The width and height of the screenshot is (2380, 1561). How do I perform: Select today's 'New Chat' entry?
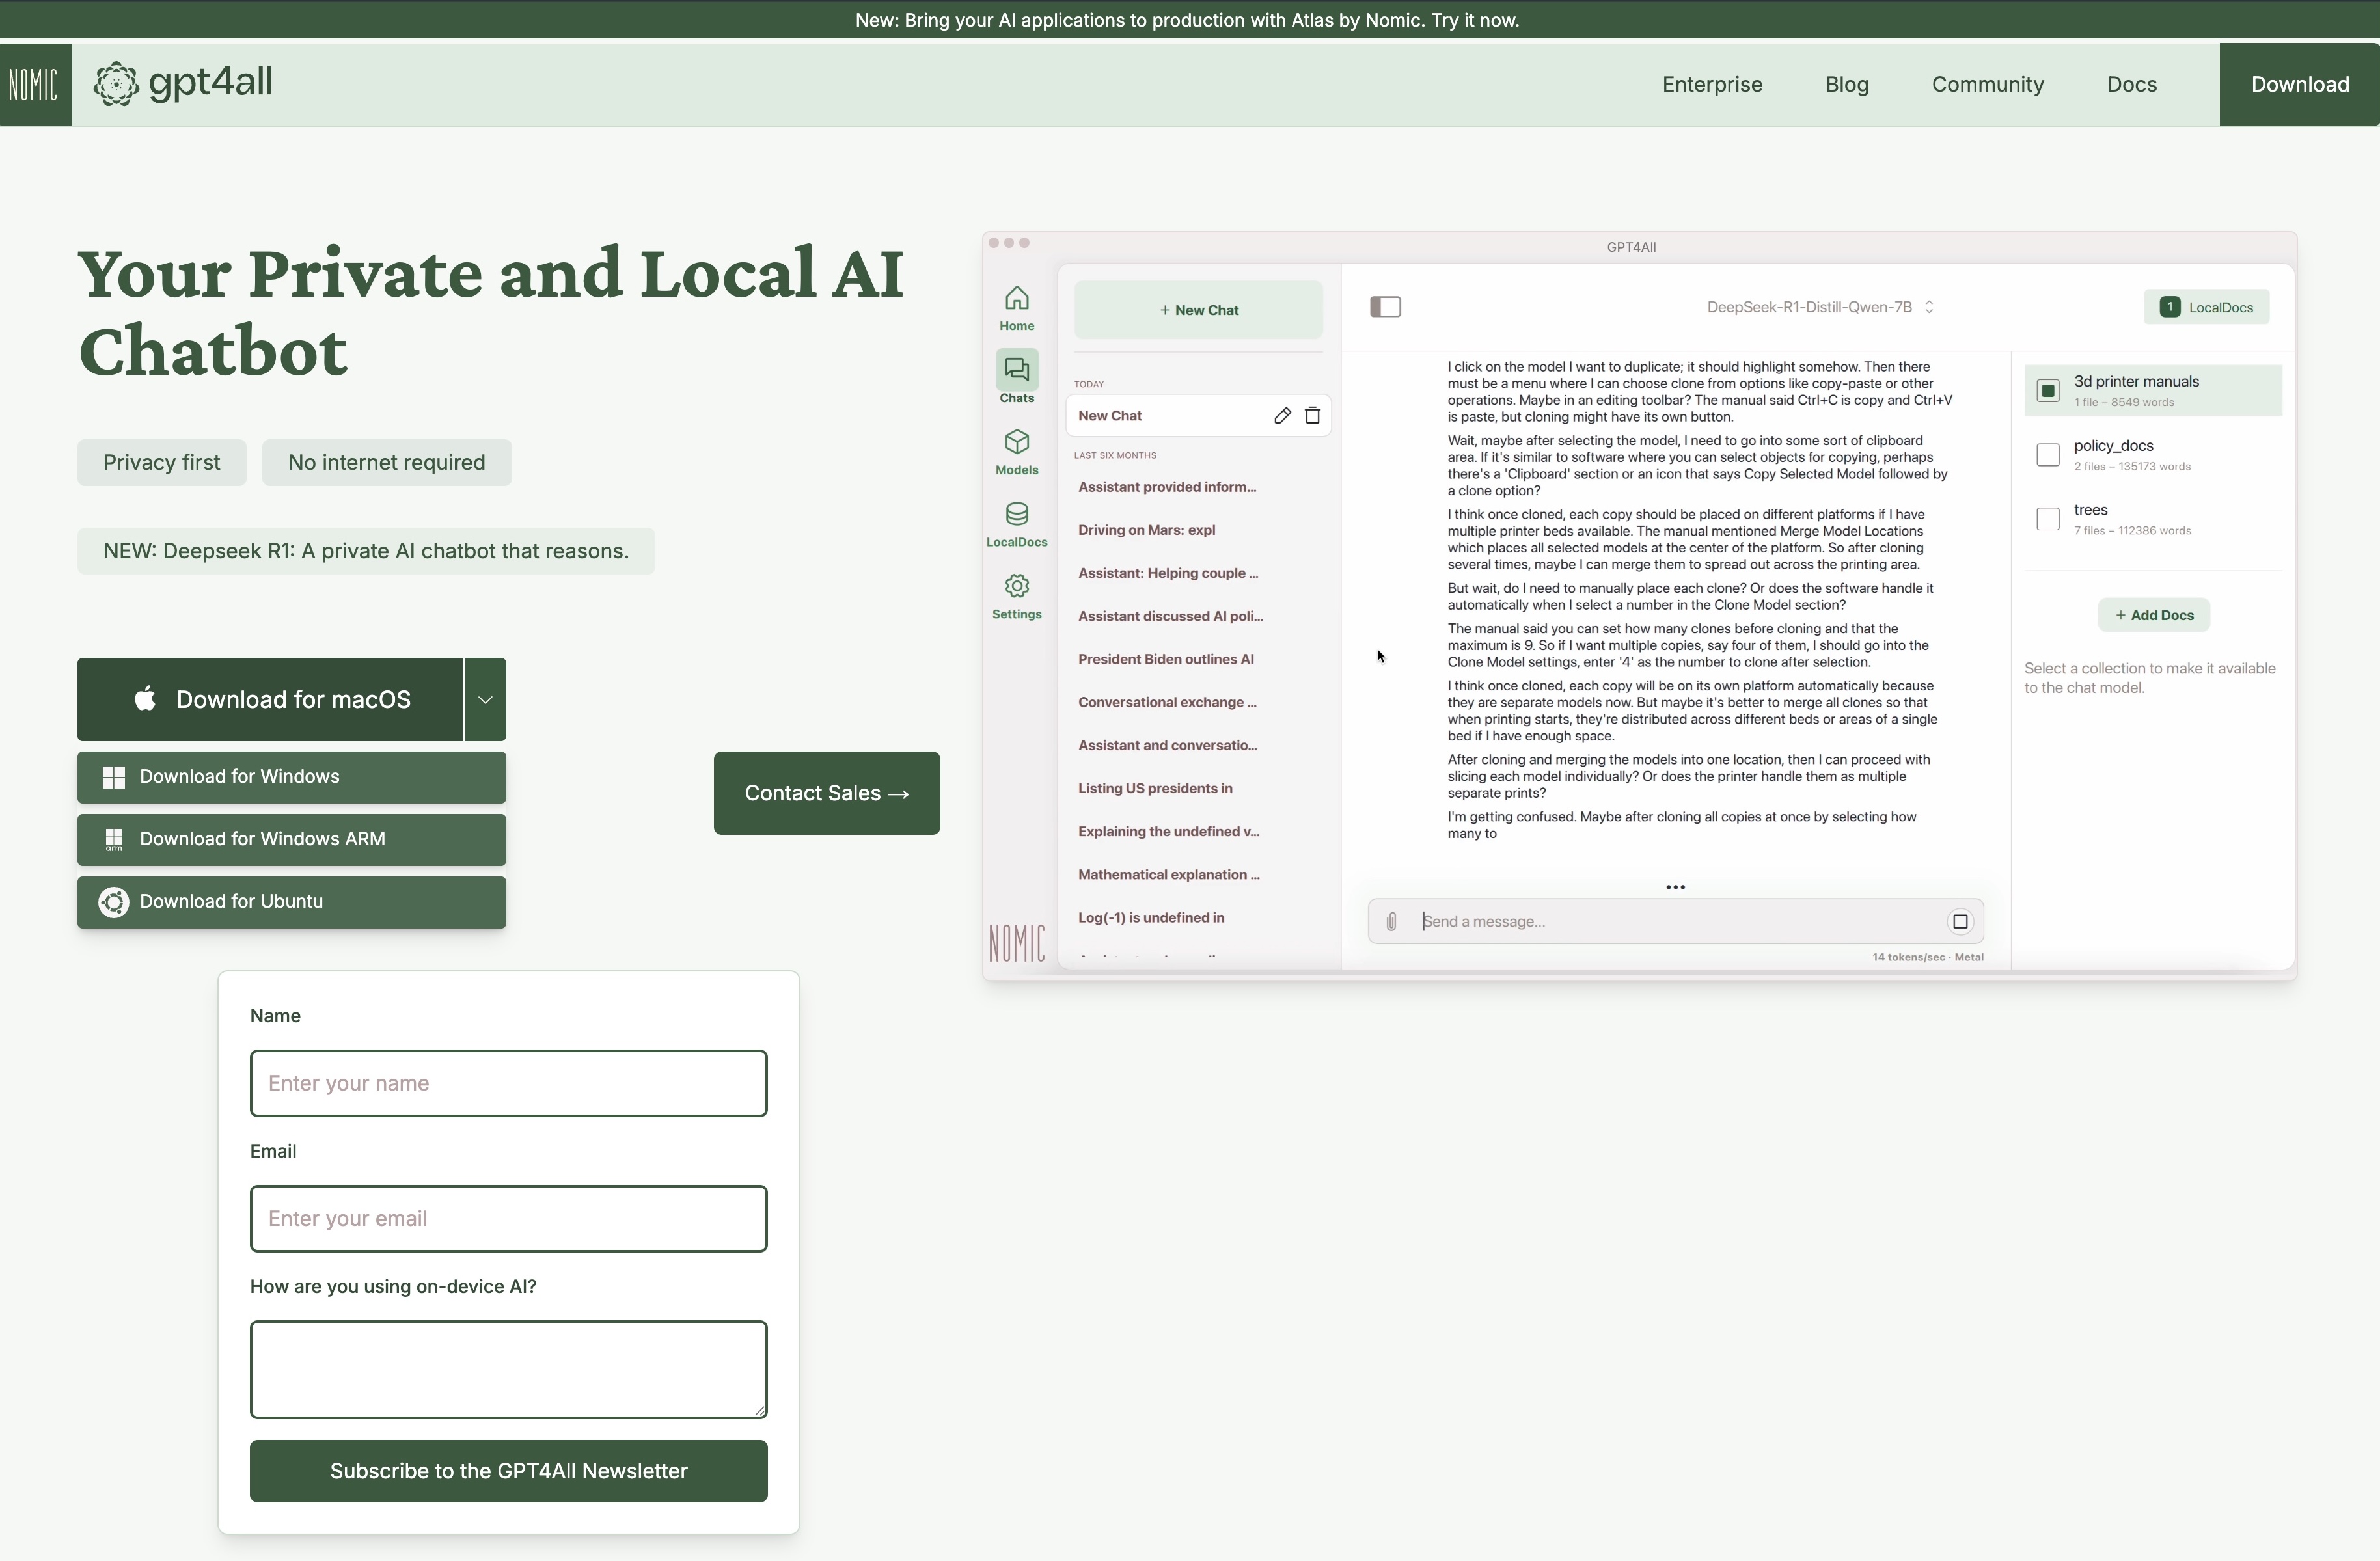click(x=1198, y=416)
